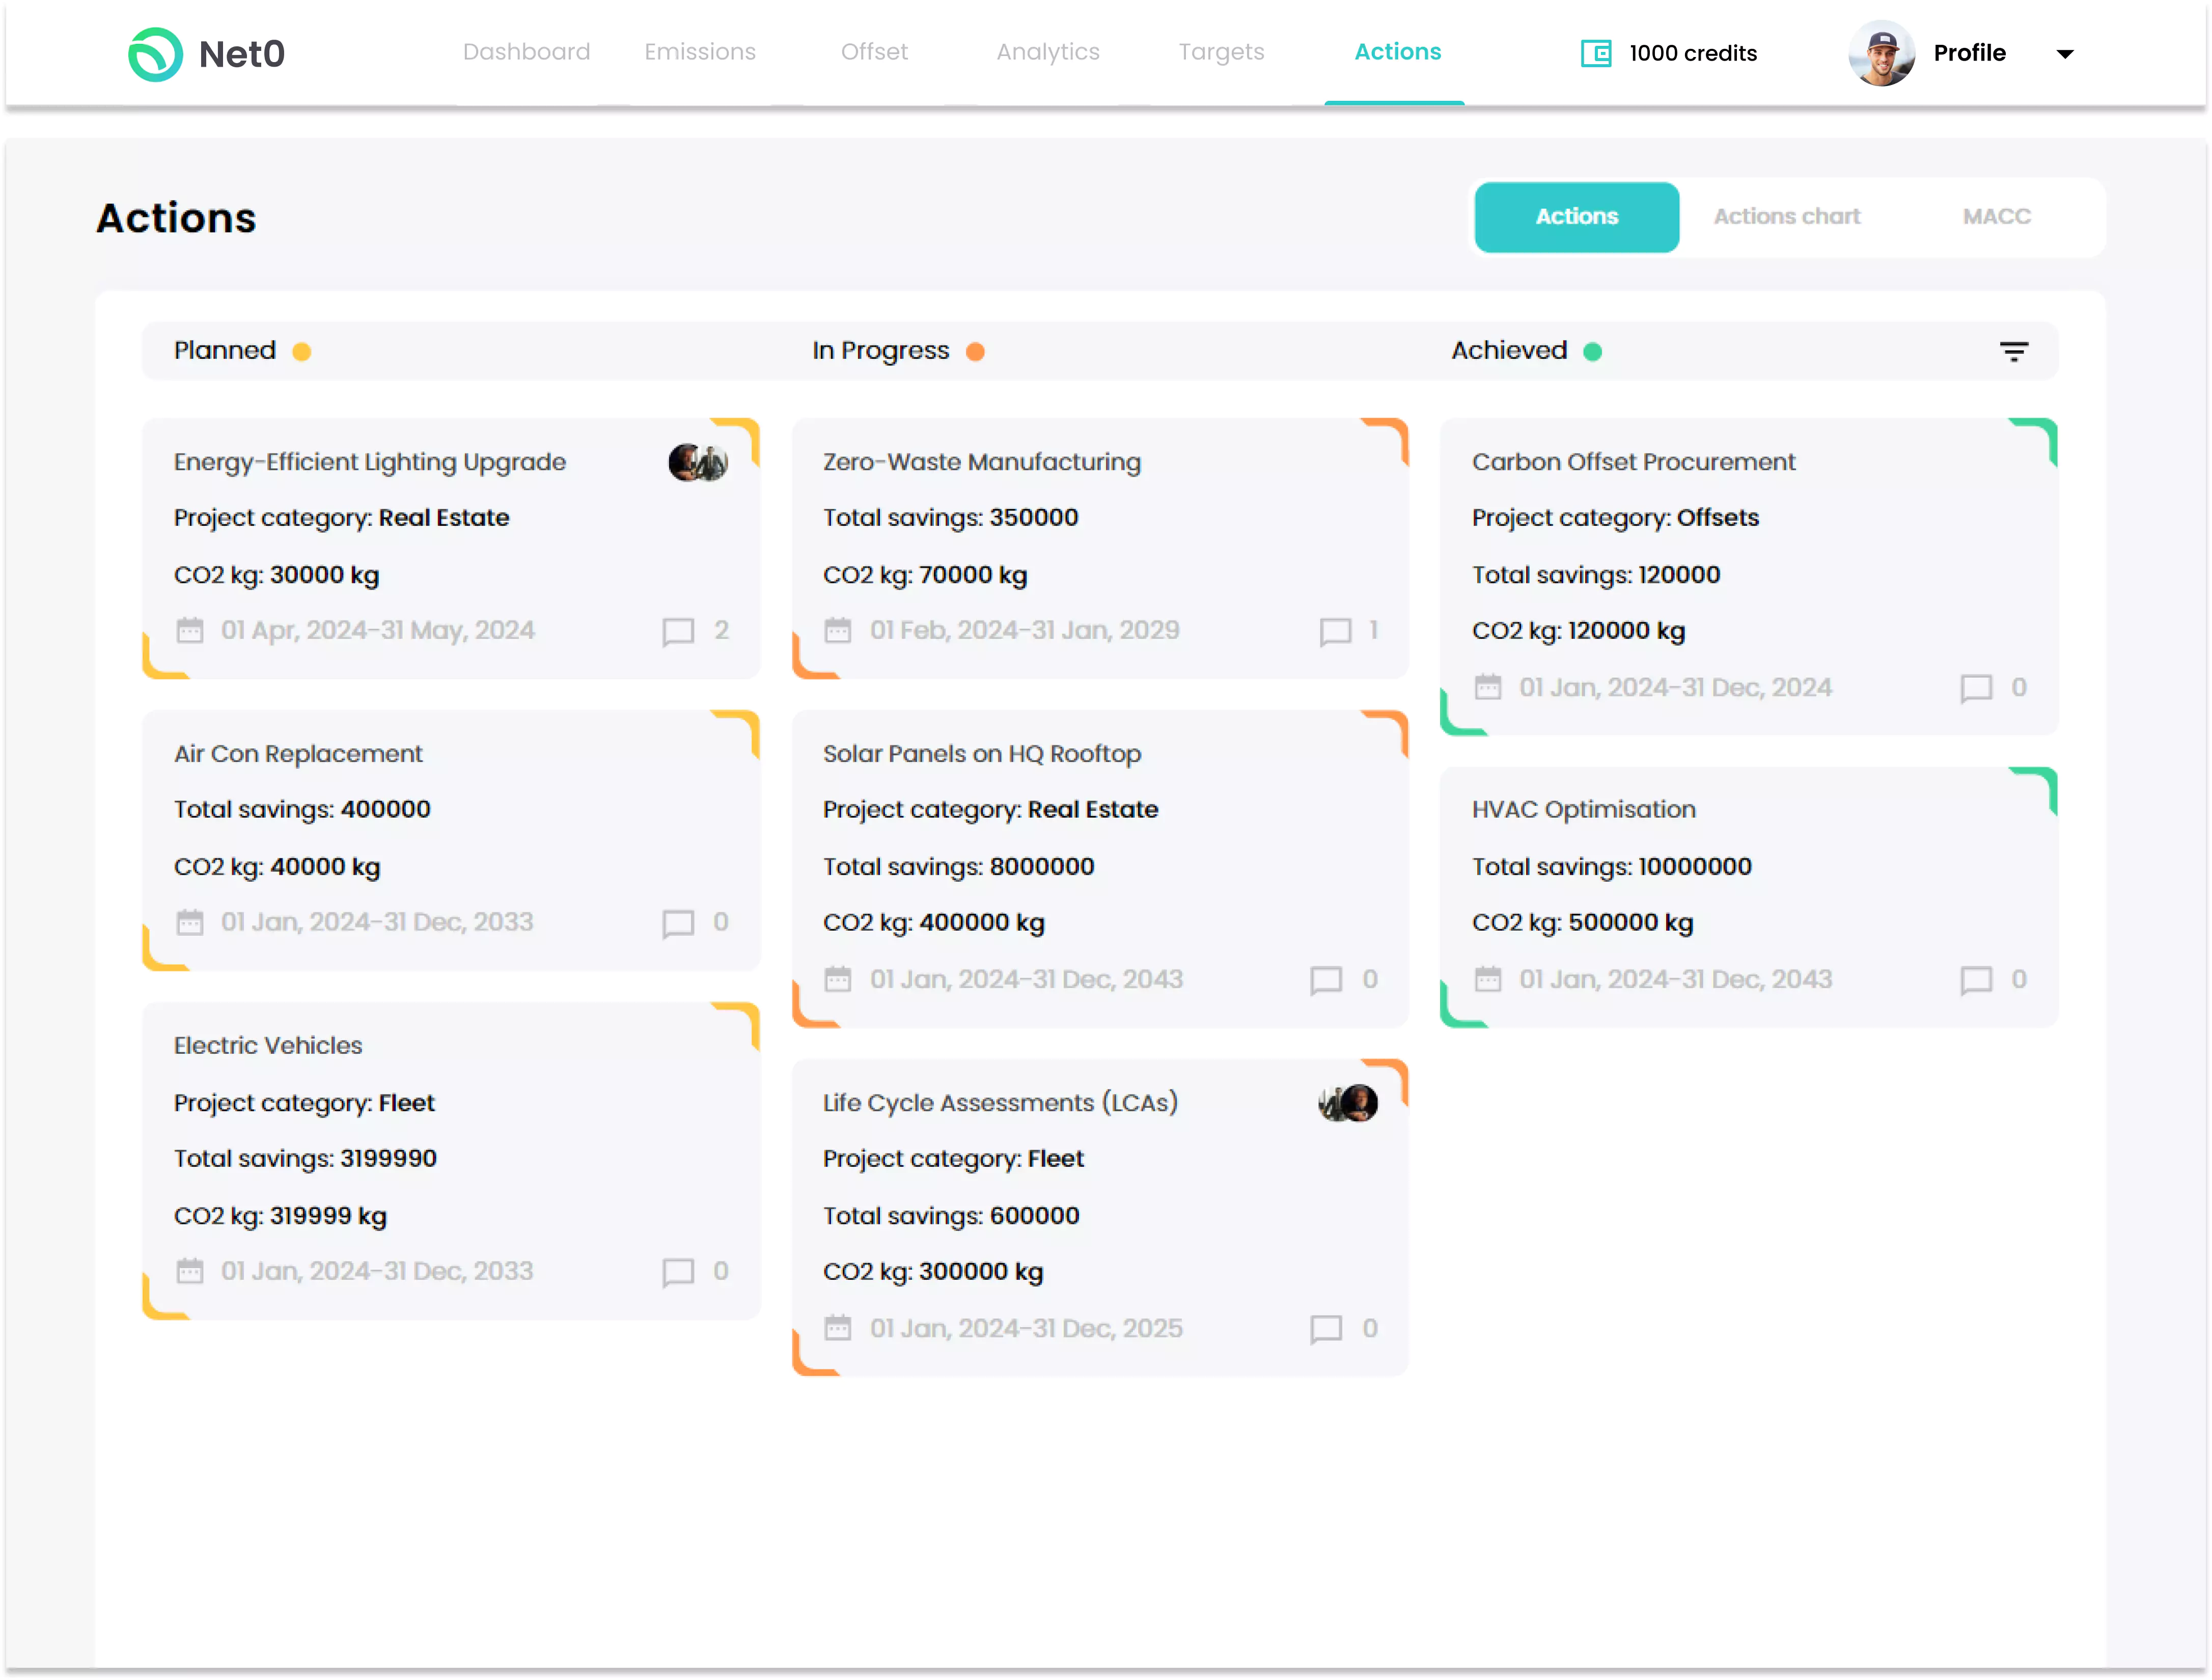Switch to the Actions chart view
Screen dimensions: 2212x1680
[1786, 217]
